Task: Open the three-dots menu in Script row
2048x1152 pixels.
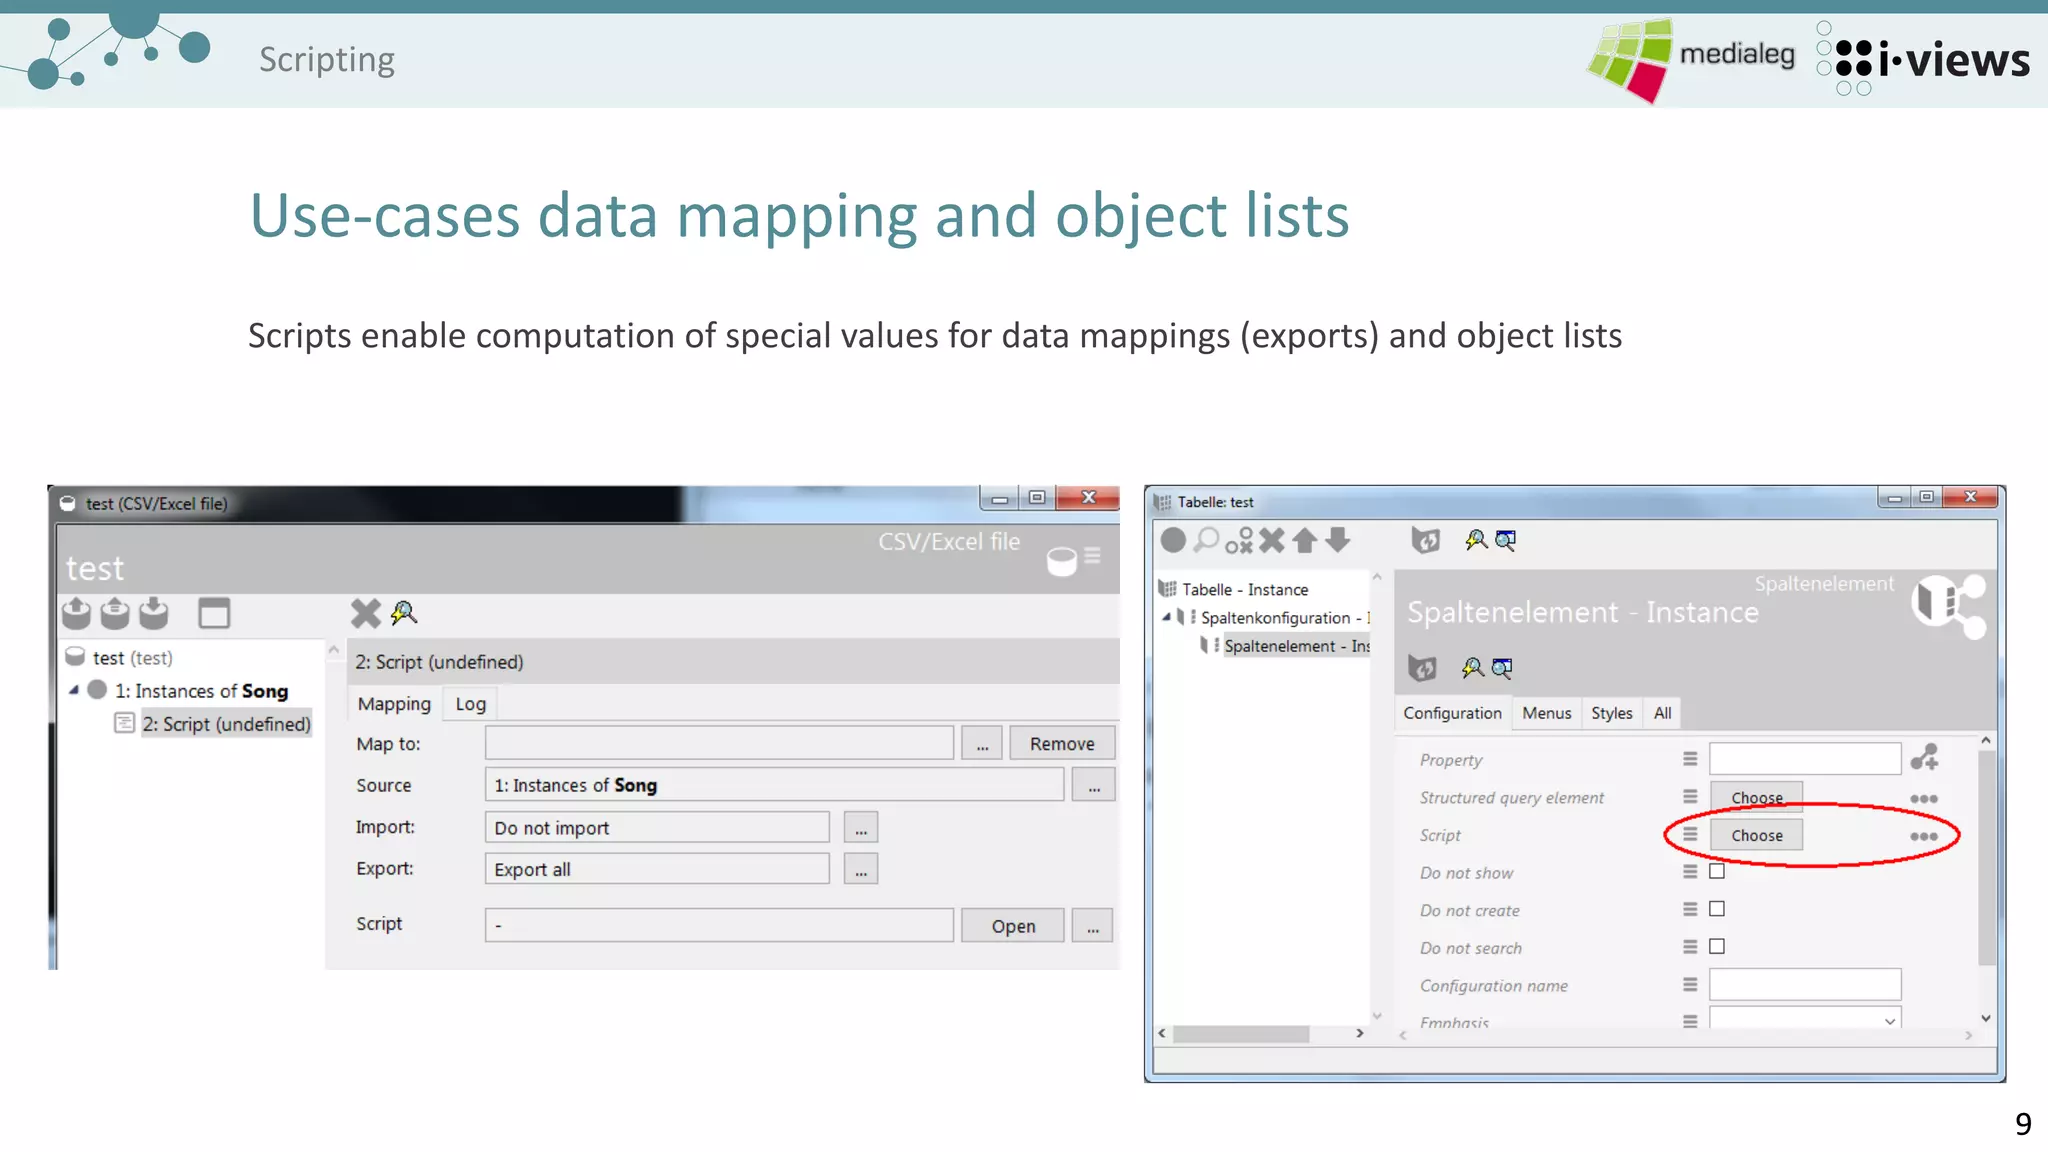Action: tap(1924, 836)
